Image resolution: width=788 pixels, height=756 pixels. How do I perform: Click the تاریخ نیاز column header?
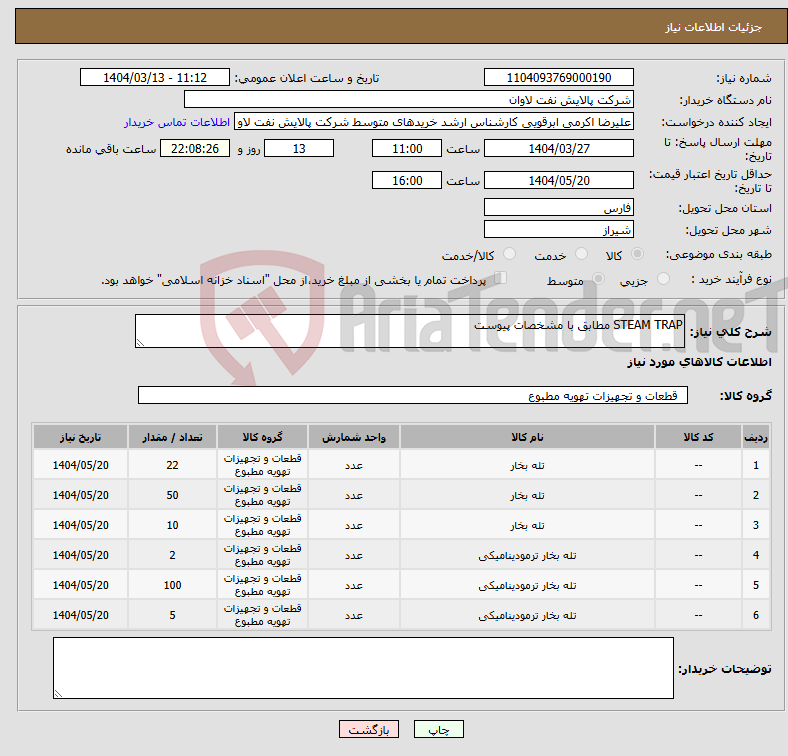pos(80,437)
